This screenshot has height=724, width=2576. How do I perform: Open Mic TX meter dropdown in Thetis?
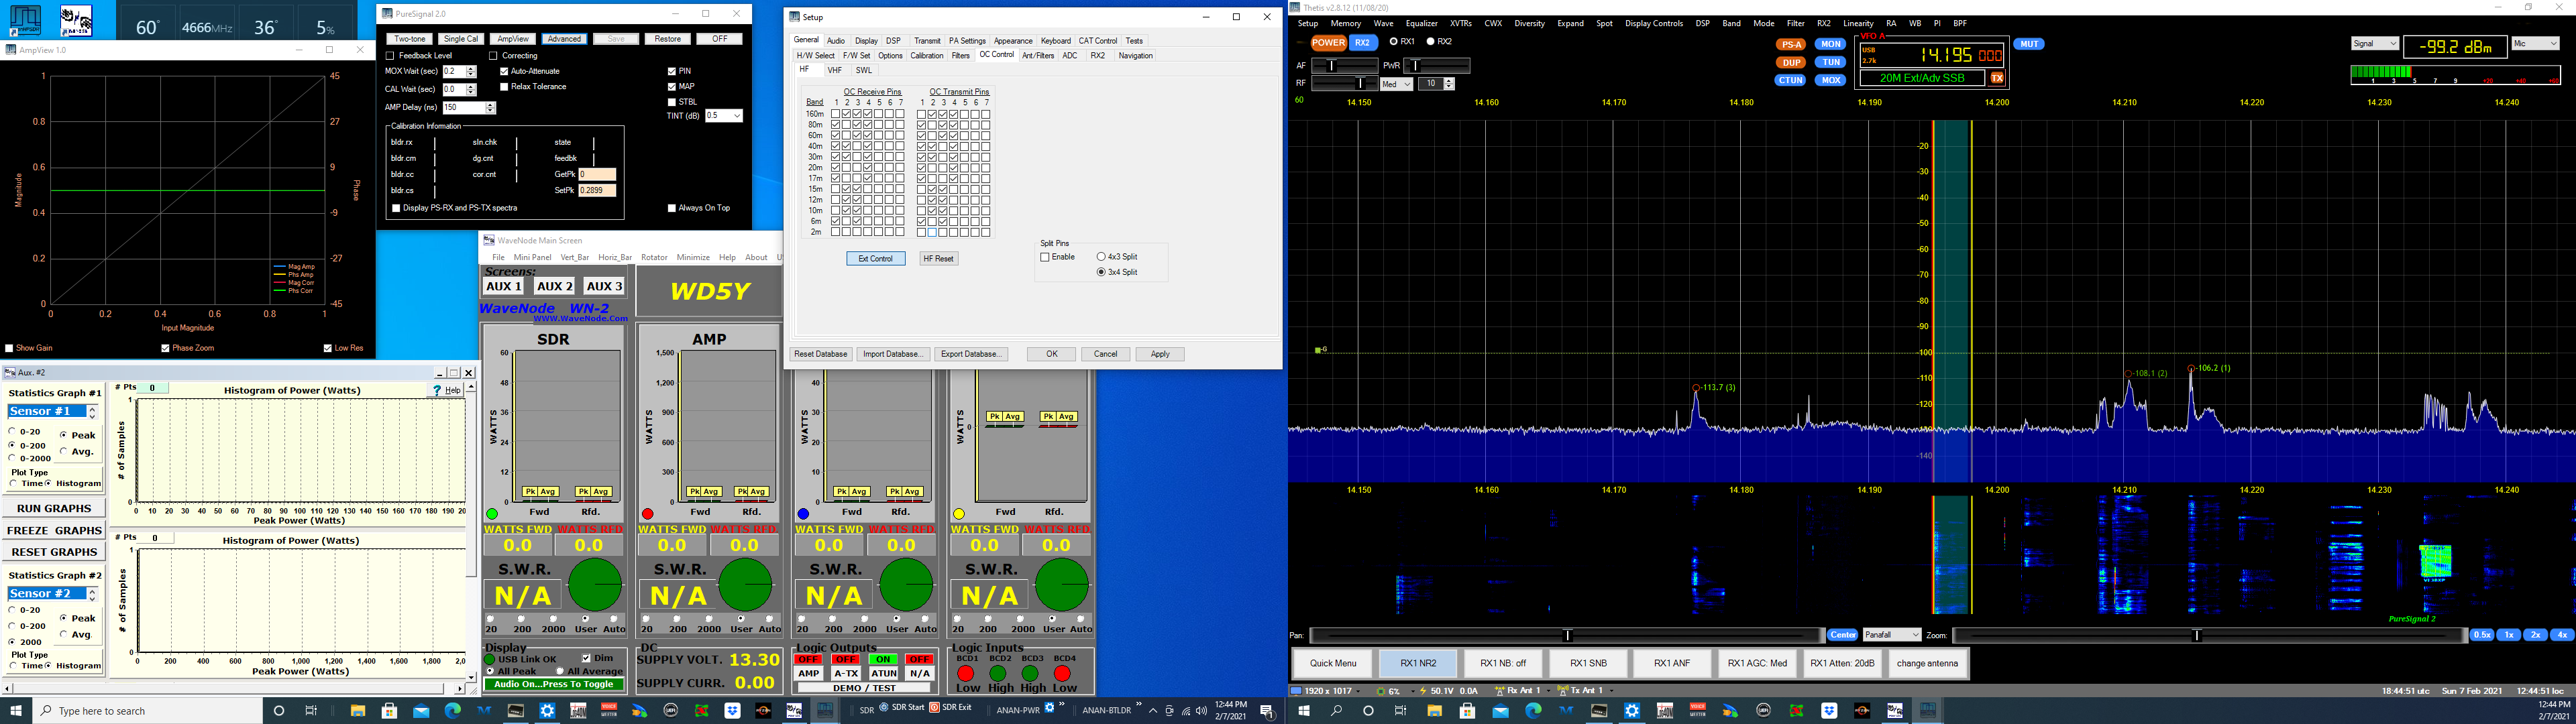[2535, 43]
